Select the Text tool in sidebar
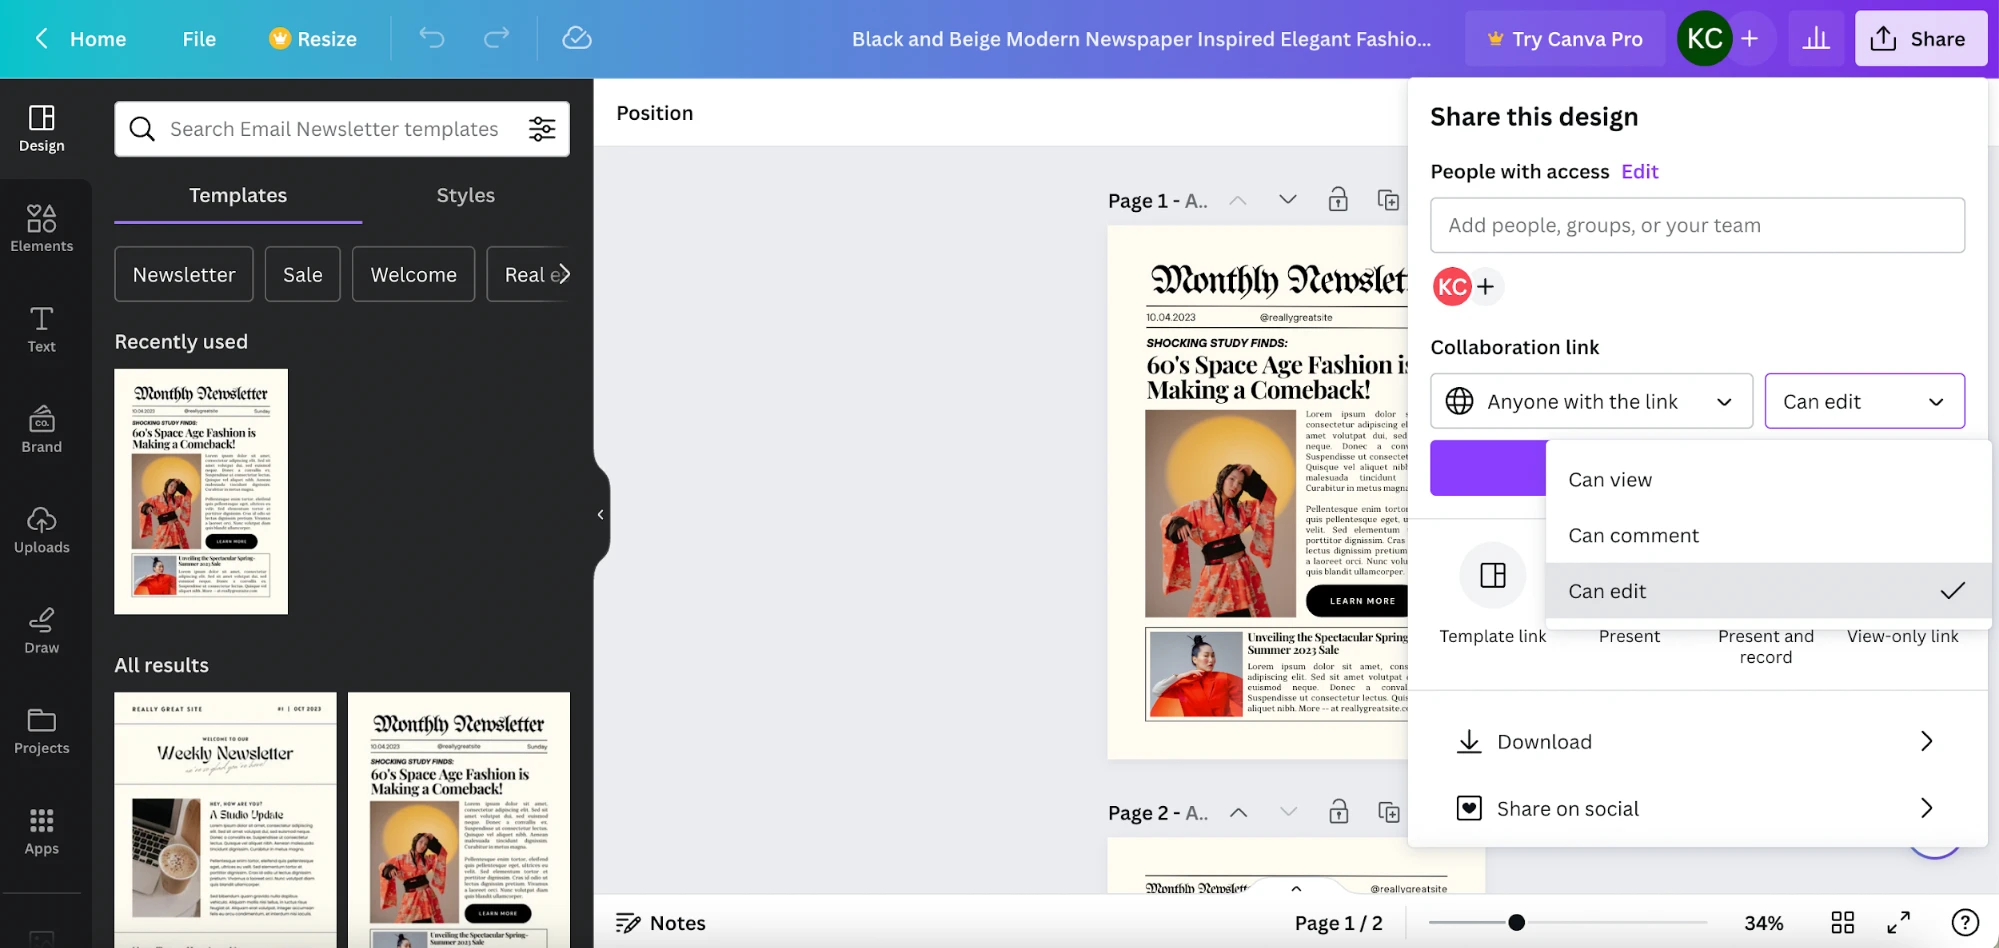This screenshot has height=948, width=1999. (41, 329)
